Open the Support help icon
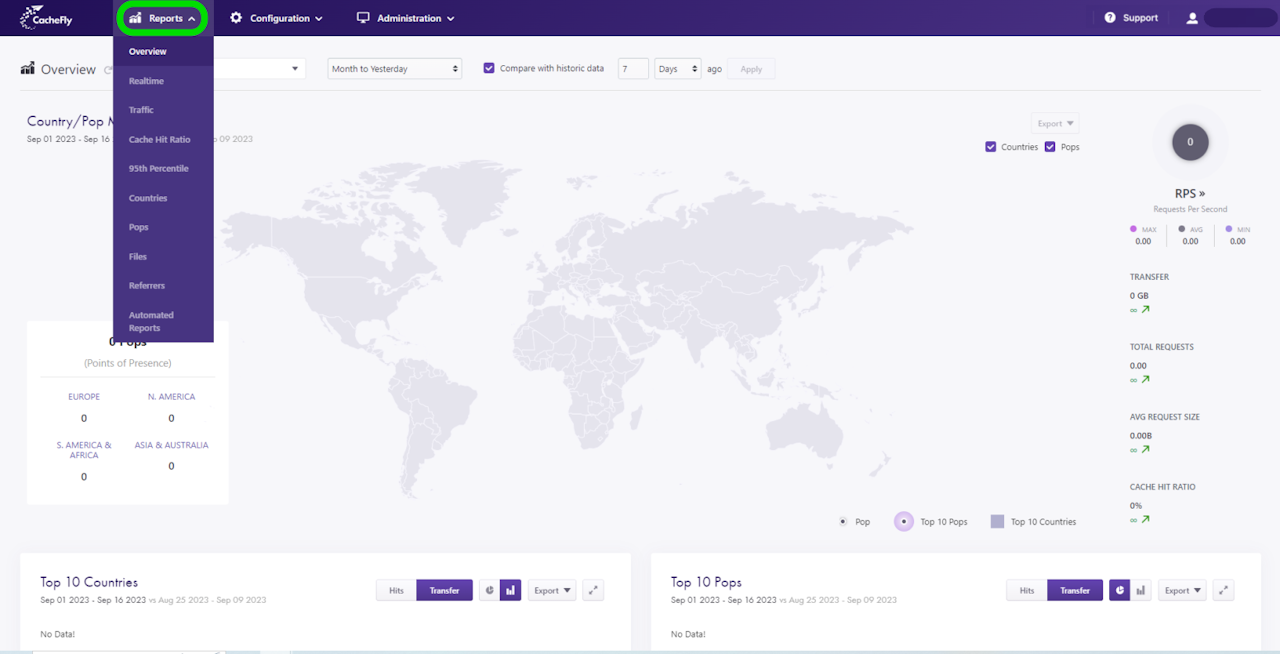The image size is (1280, 654). pos(1110,18)
